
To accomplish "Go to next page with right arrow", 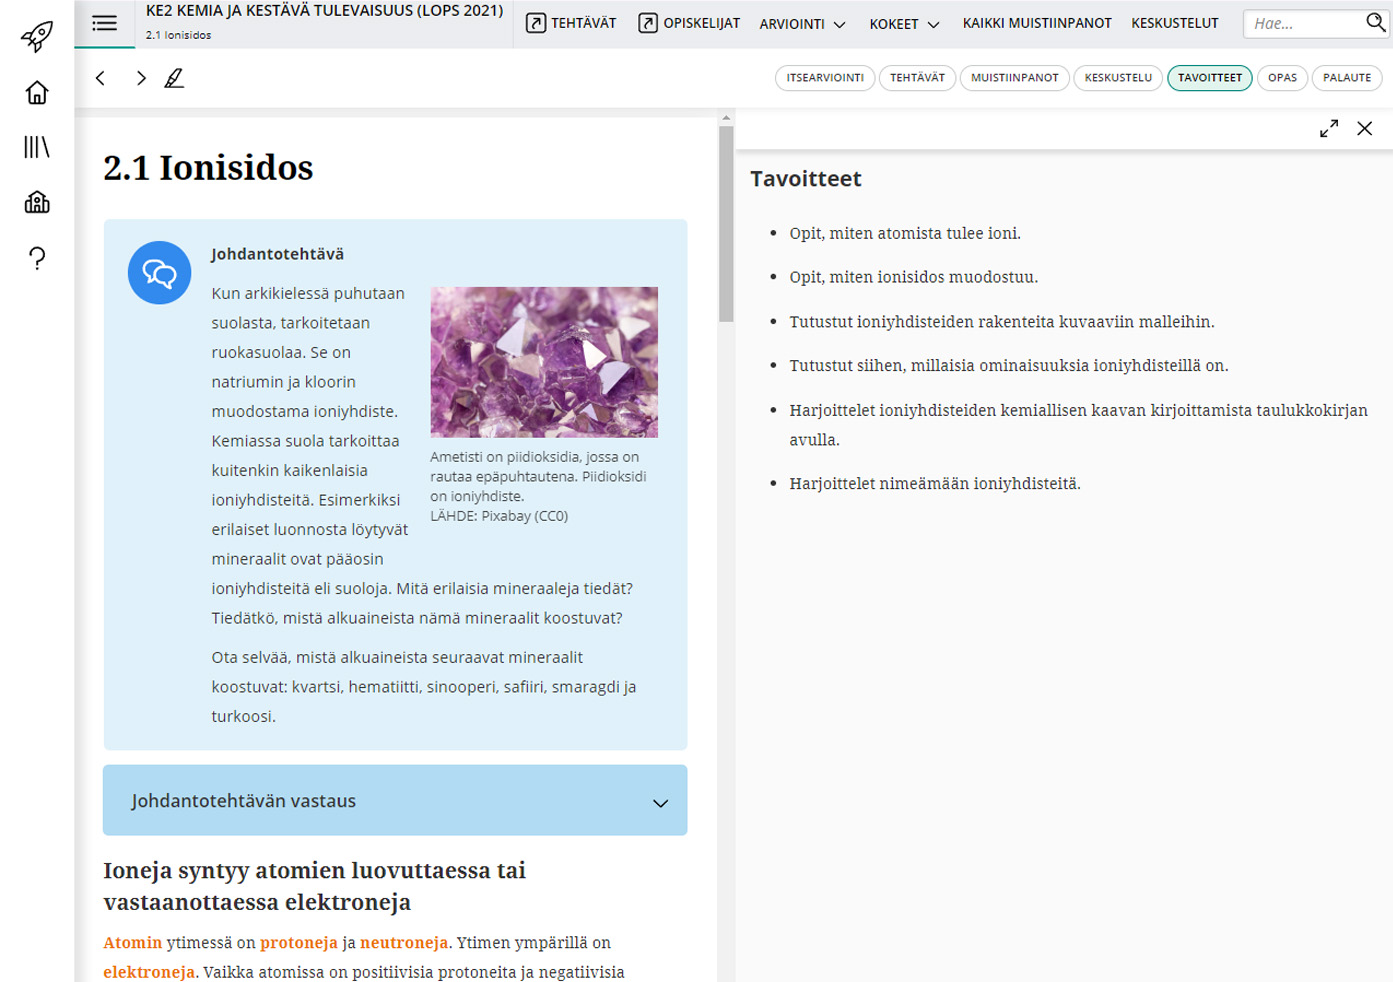I will point(141,78).
